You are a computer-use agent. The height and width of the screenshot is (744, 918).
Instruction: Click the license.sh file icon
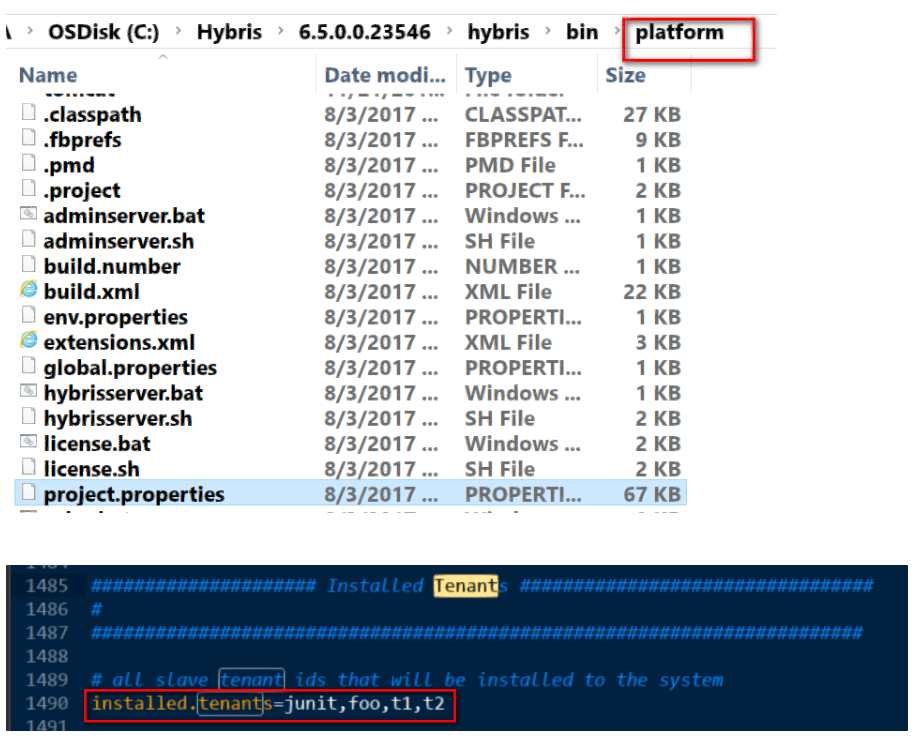tap(28, 467)
